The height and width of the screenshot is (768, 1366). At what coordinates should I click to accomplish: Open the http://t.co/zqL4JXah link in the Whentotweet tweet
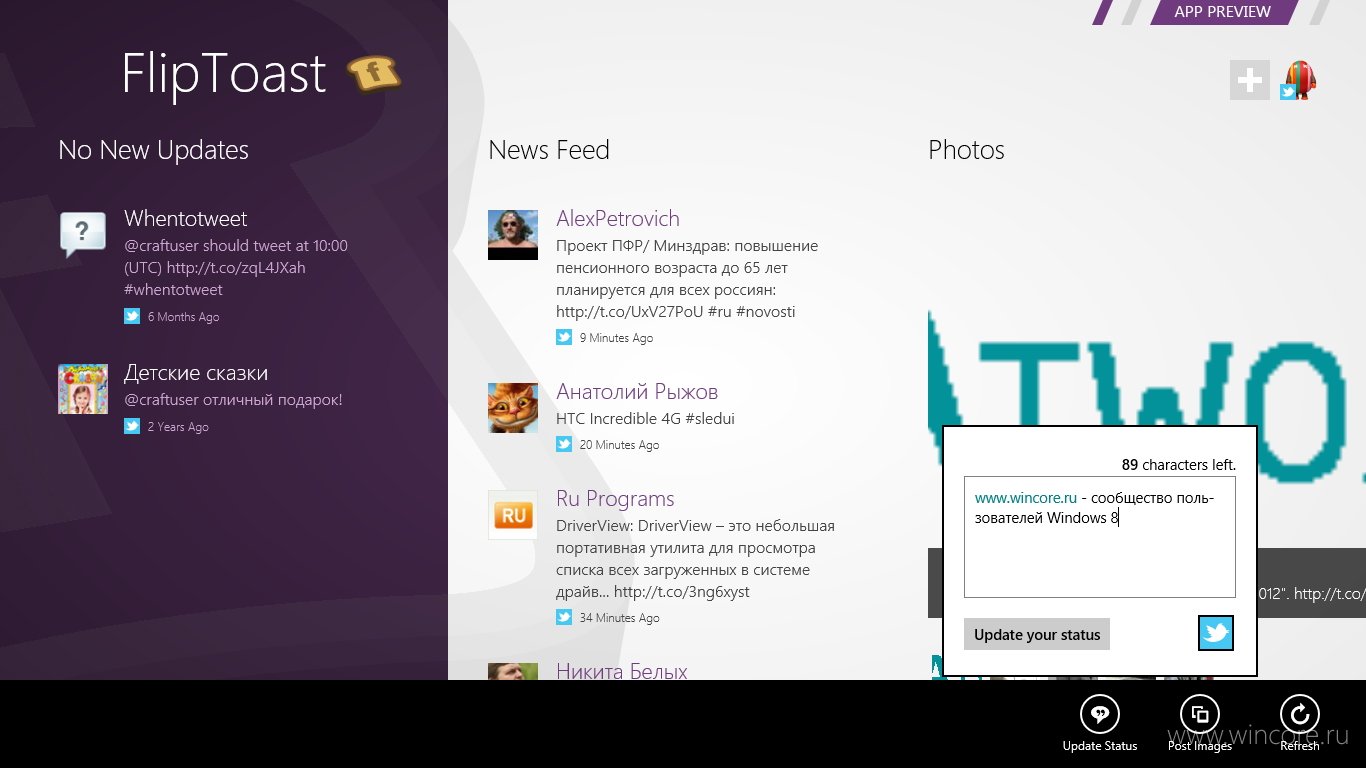[x=236, y=268]
